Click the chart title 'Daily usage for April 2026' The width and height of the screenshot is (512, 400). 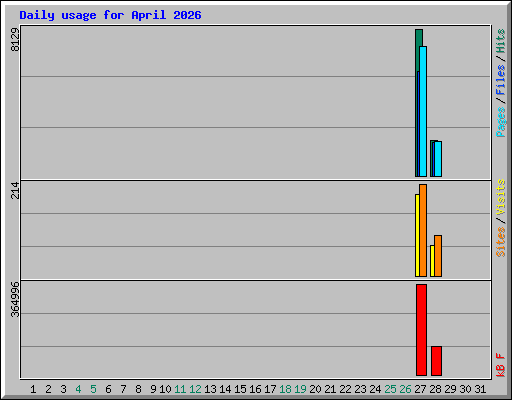point(110,15)
